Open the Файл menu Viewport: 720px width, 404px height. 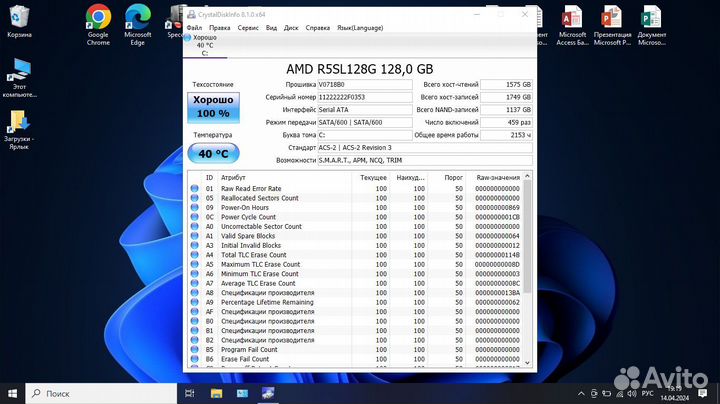194,28
